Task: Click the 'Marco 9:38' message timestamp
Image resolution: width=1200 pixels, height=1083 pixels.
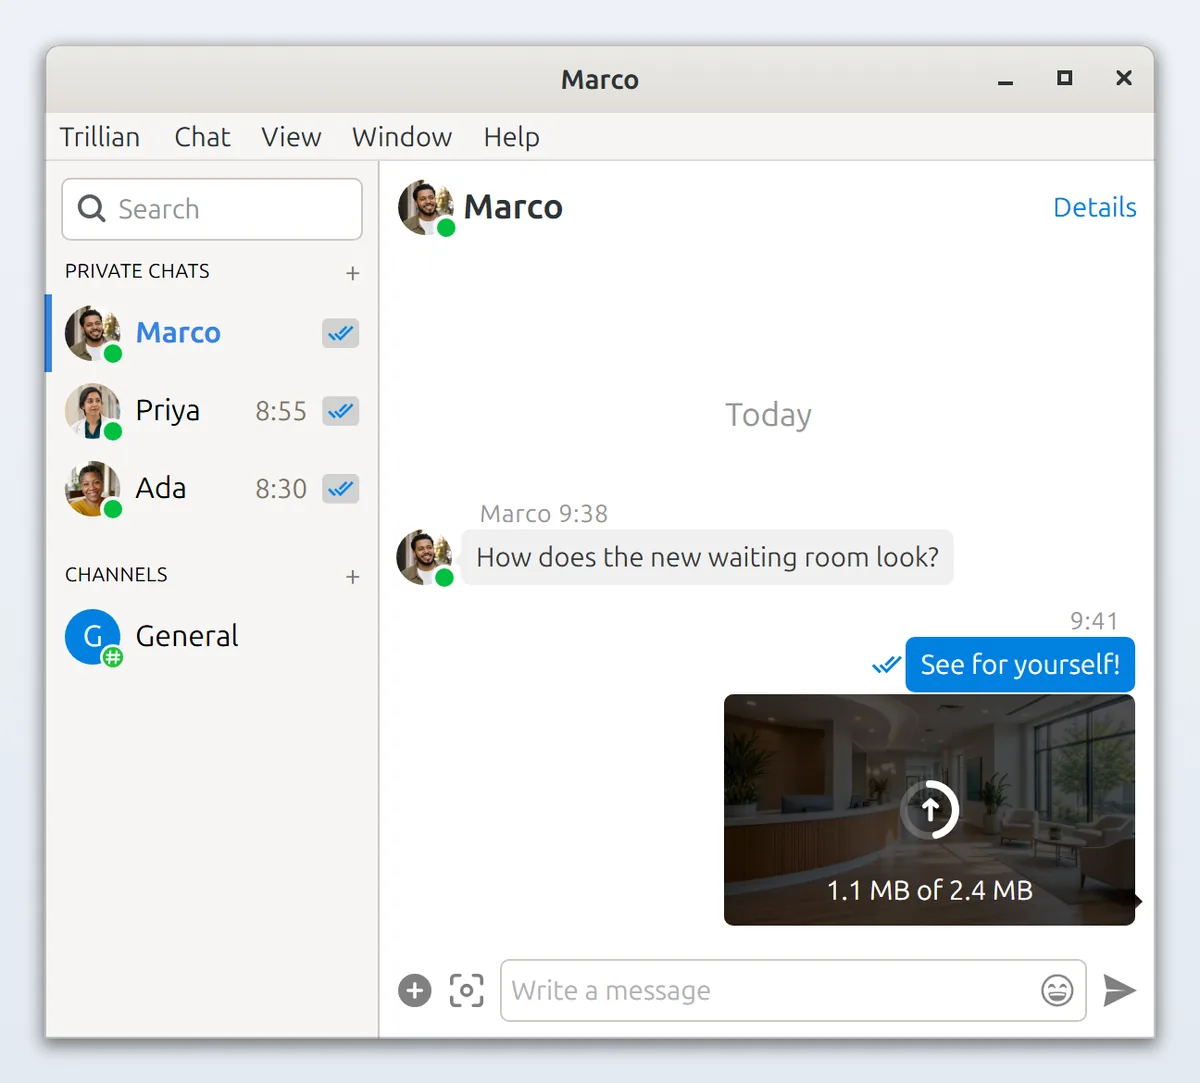Action: [544, 514]
